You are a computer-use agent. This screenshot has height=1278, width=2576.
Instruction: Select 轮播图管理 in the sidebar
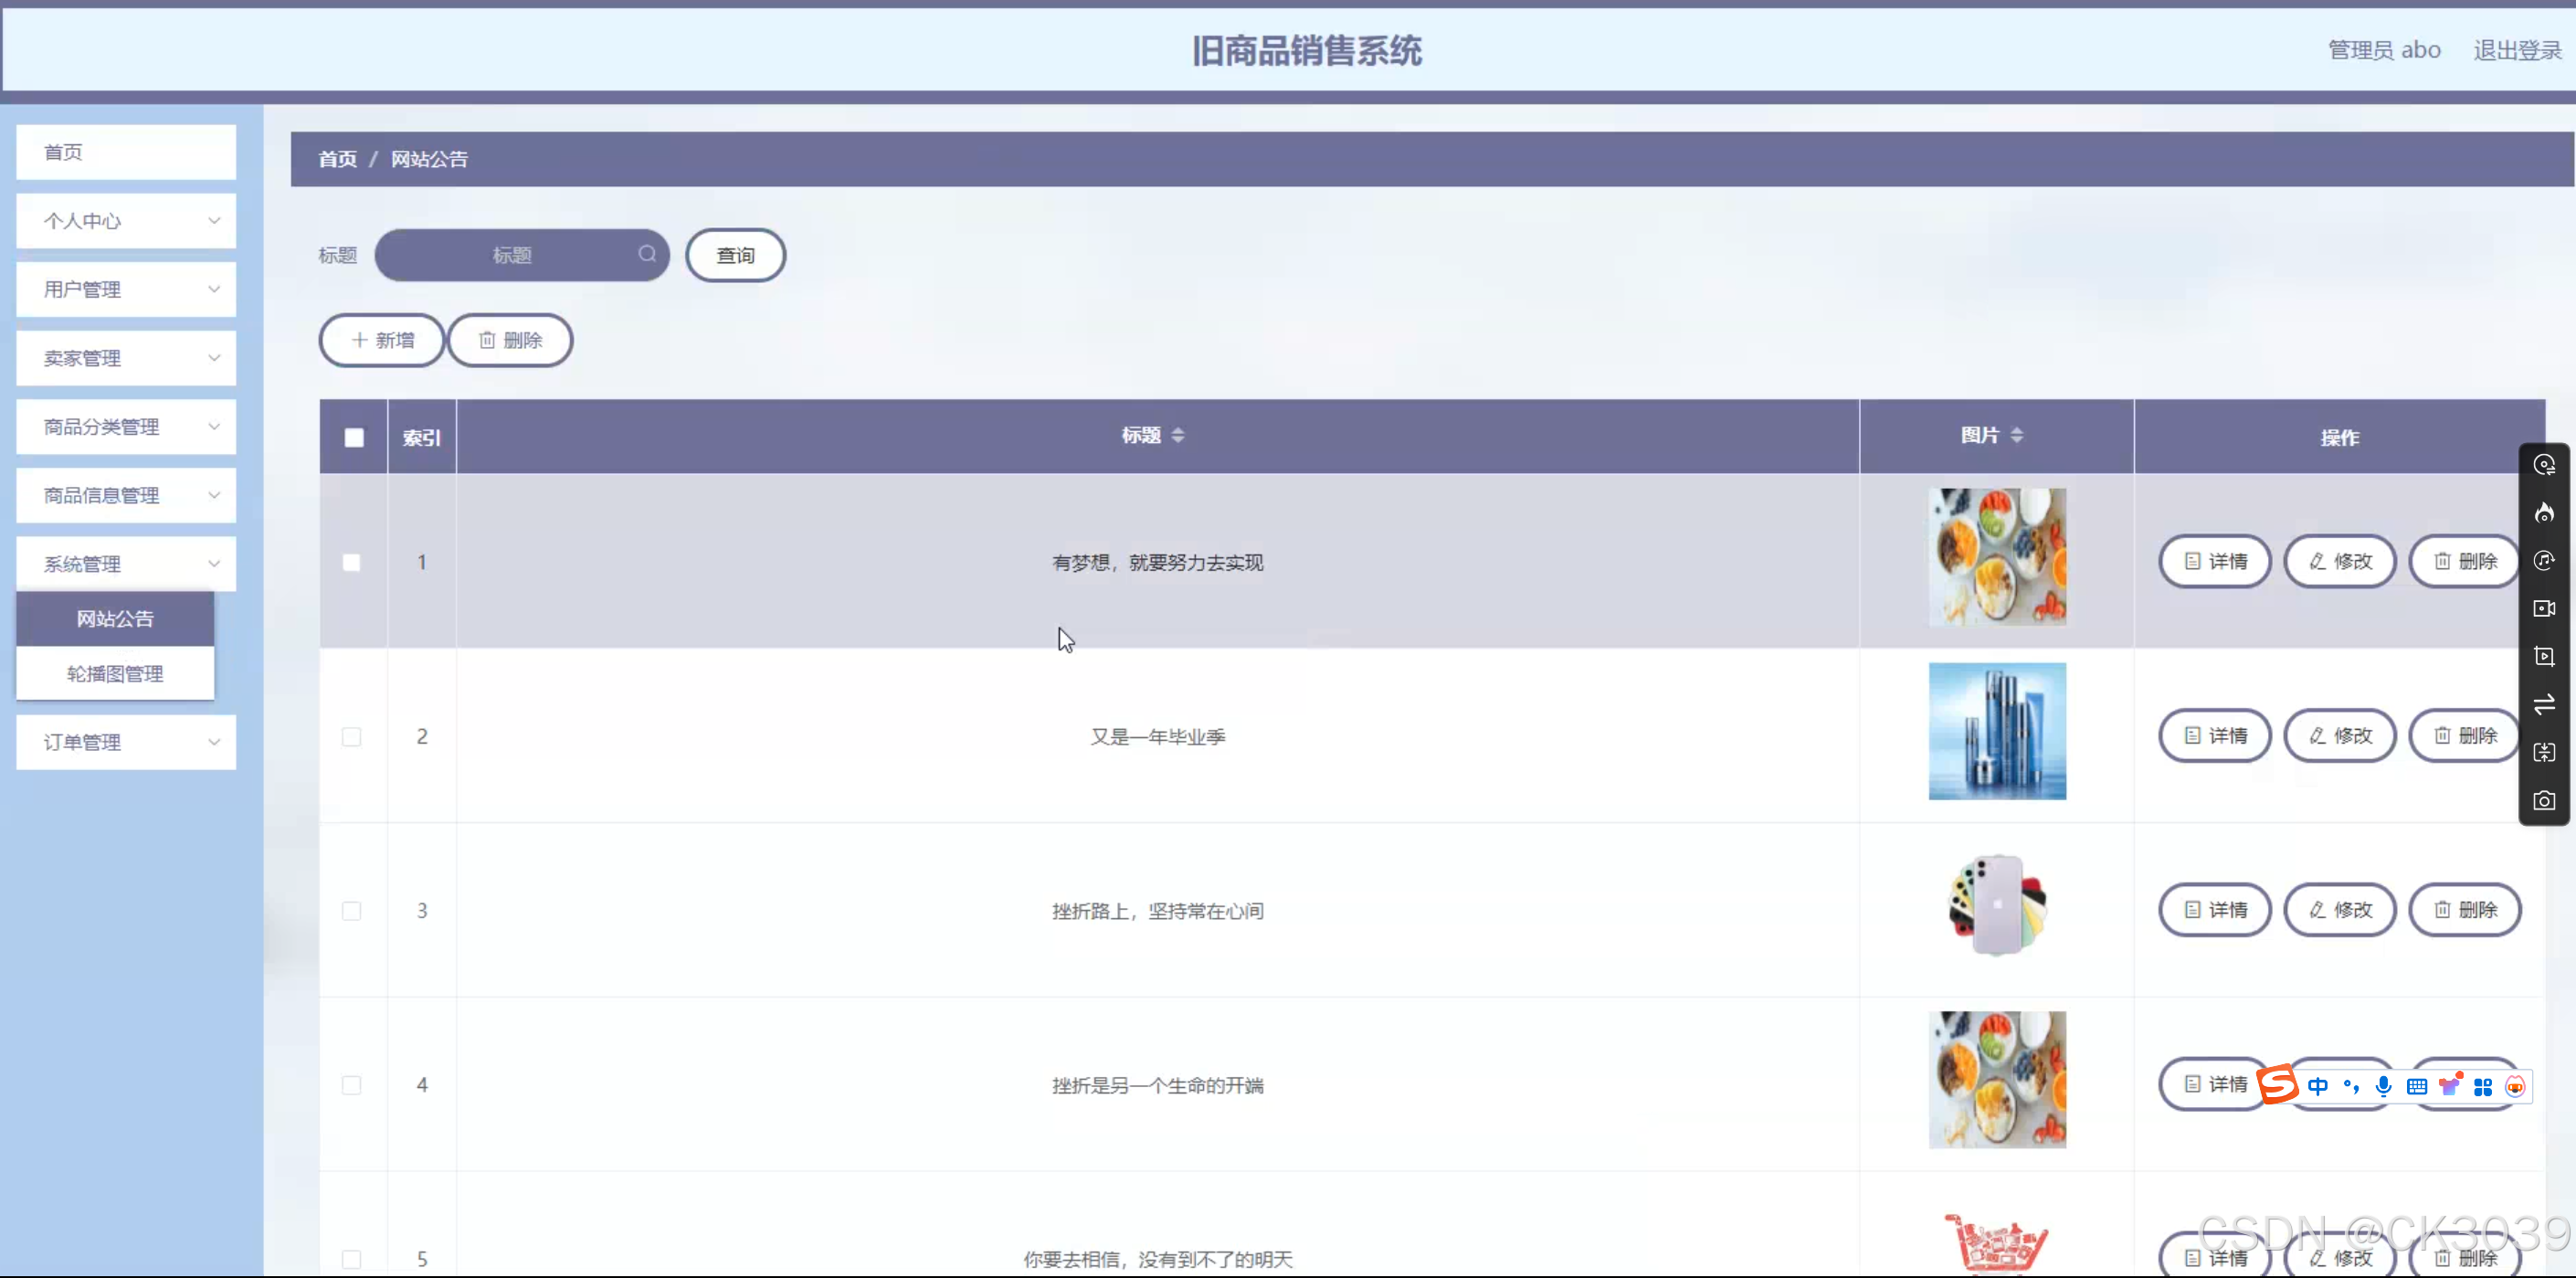(114, 673)
